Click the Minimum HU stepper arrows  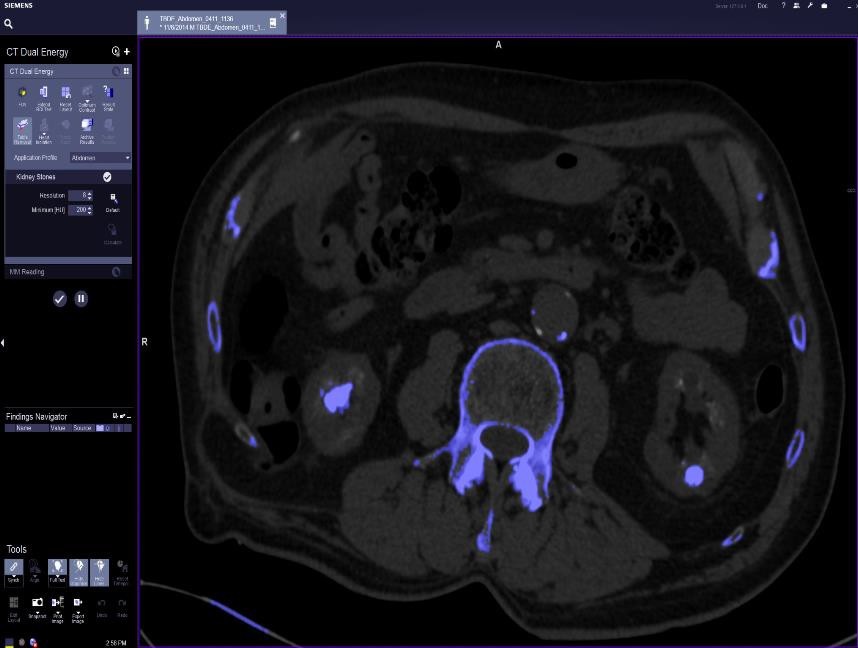pos(89,210)
